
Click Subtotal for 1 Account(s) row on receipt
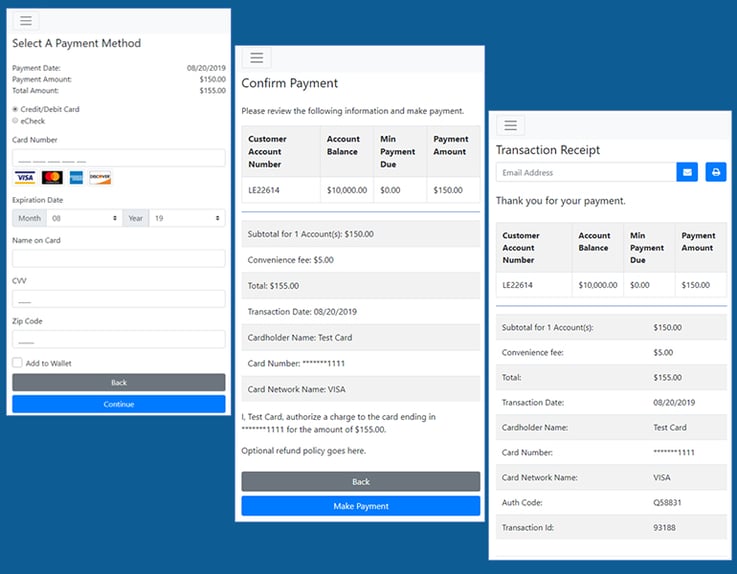pos(611,327)
